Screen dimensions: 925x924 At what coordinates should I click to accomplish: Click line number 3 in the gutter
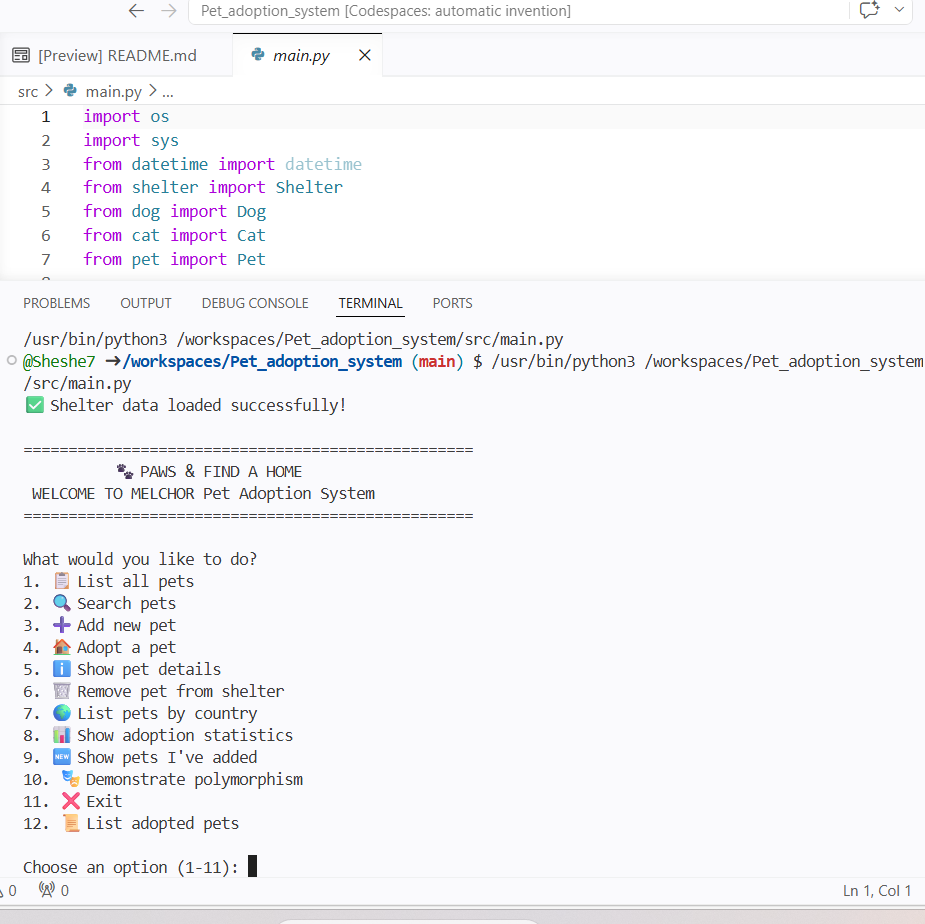tap(46, 165)
